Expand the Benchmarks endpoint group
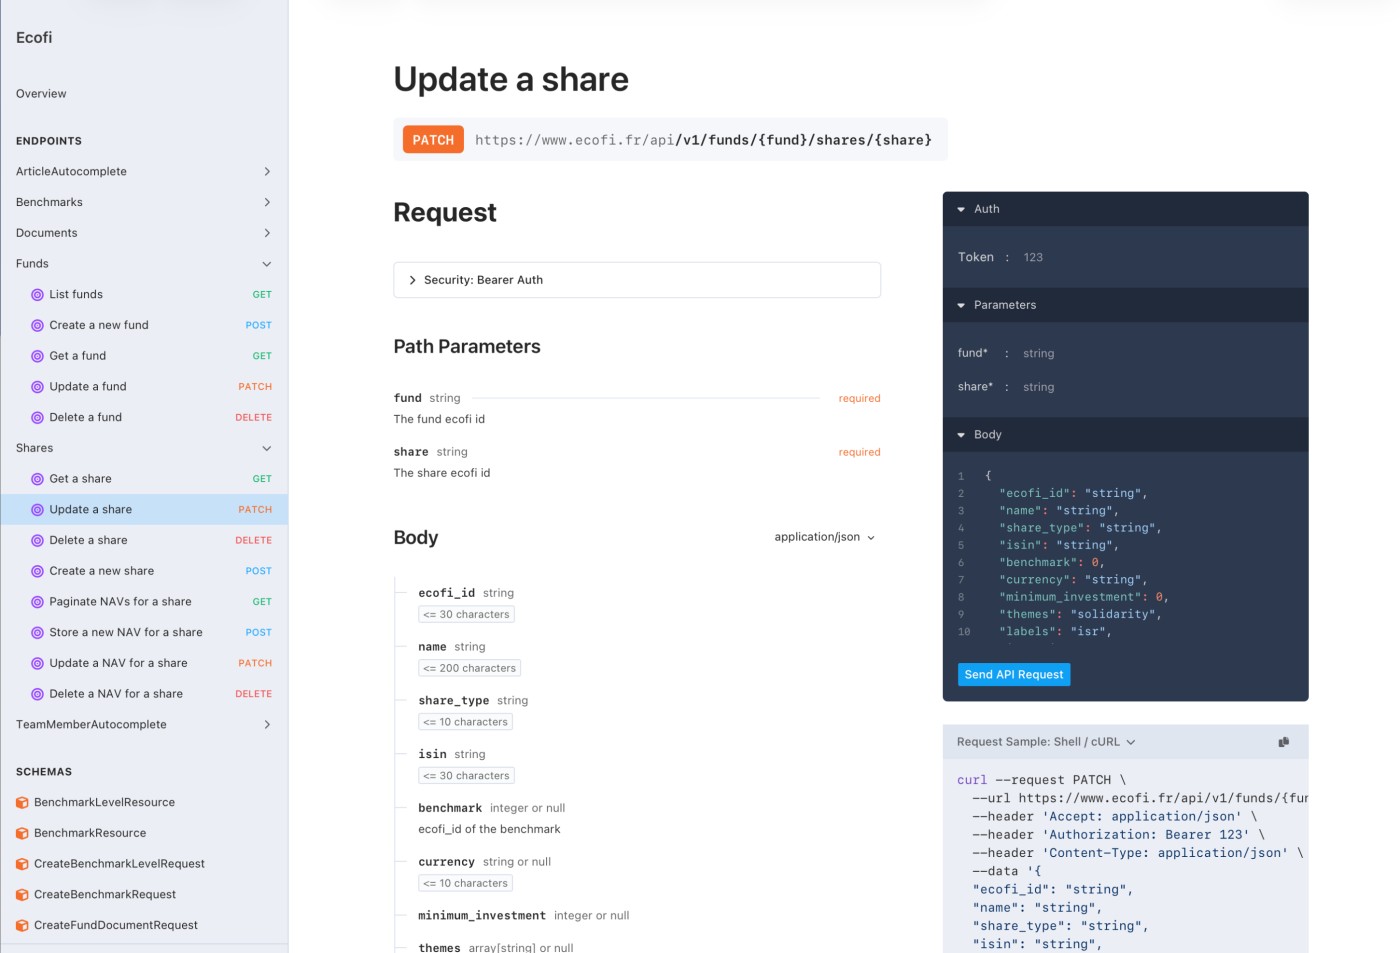The width and height of the screenshot is (1400, 953). coord(143,203)
